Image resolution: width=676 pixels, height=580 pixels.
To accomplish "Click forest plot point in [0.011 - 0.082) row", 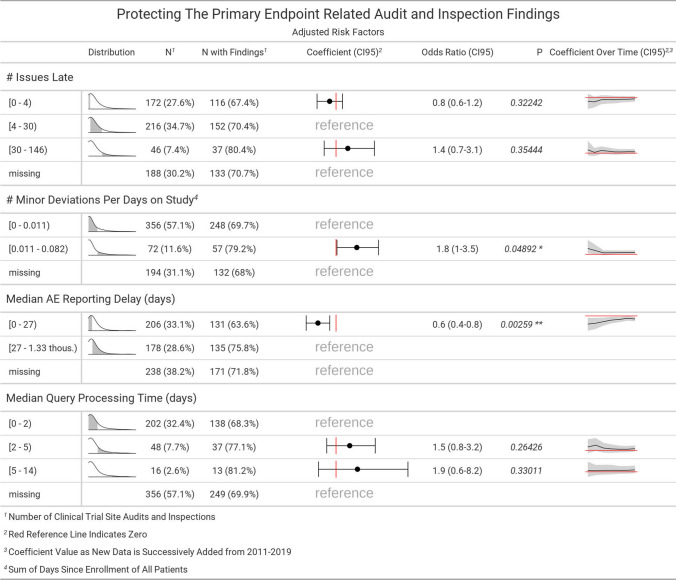I will pos(356,246).
